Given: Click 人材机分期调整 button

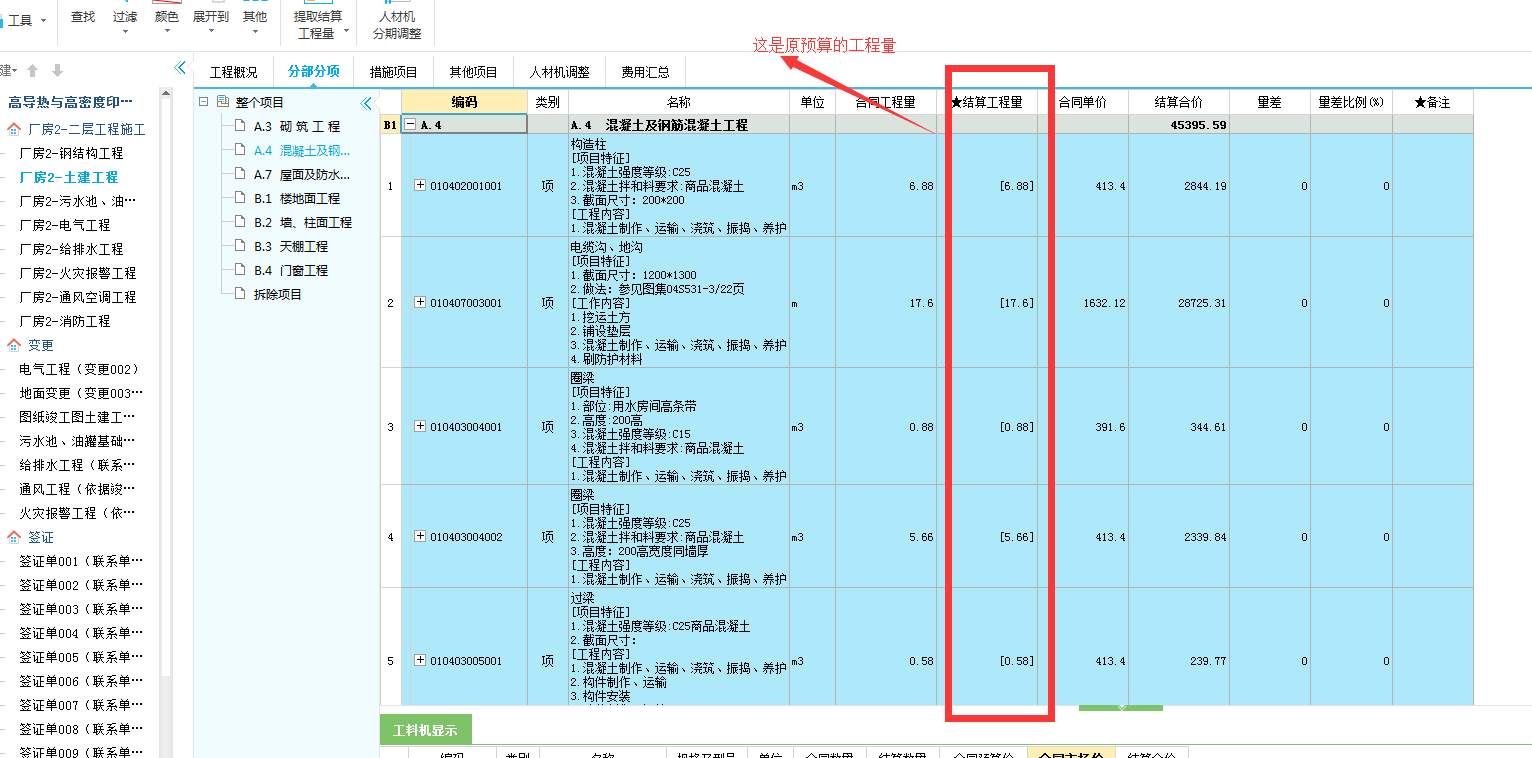Looking at the screenshot, I should [x=397, y=24].
